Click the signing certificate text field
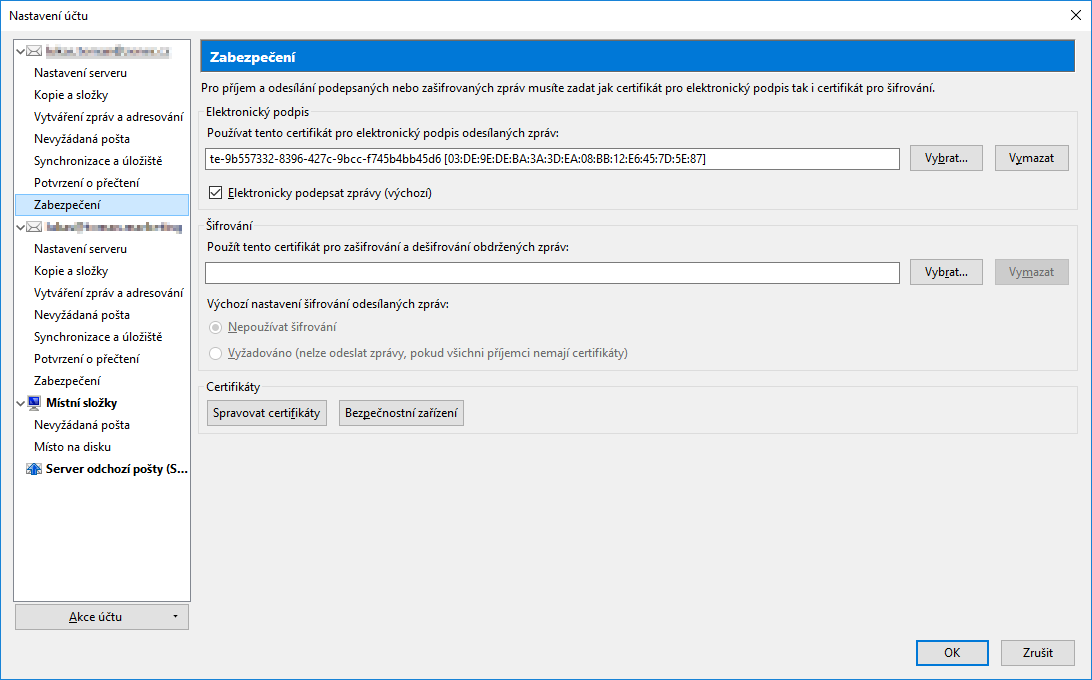Viewport: 1092px width, 680px height. point(552,159)
